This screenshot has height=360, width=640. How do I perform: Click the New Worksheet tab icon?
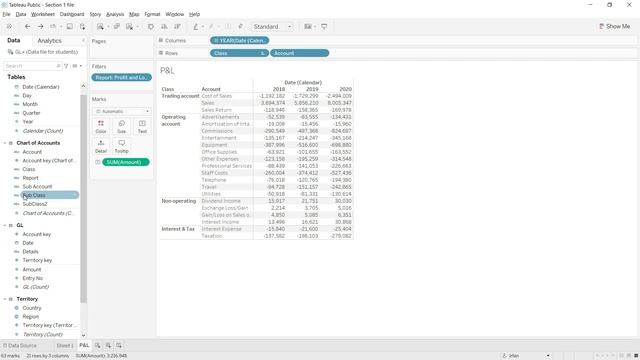pos(98,345)
